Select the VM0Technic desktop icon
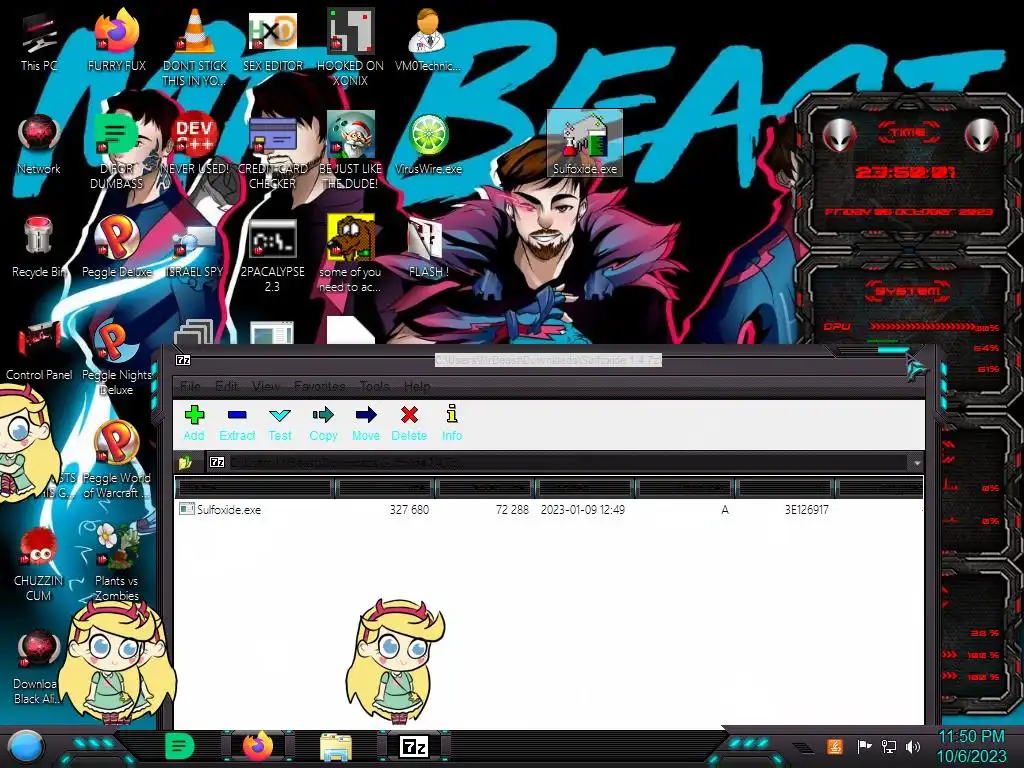Screen dimensions: 1024x768 pyautogui.click(x=428, y=40)
